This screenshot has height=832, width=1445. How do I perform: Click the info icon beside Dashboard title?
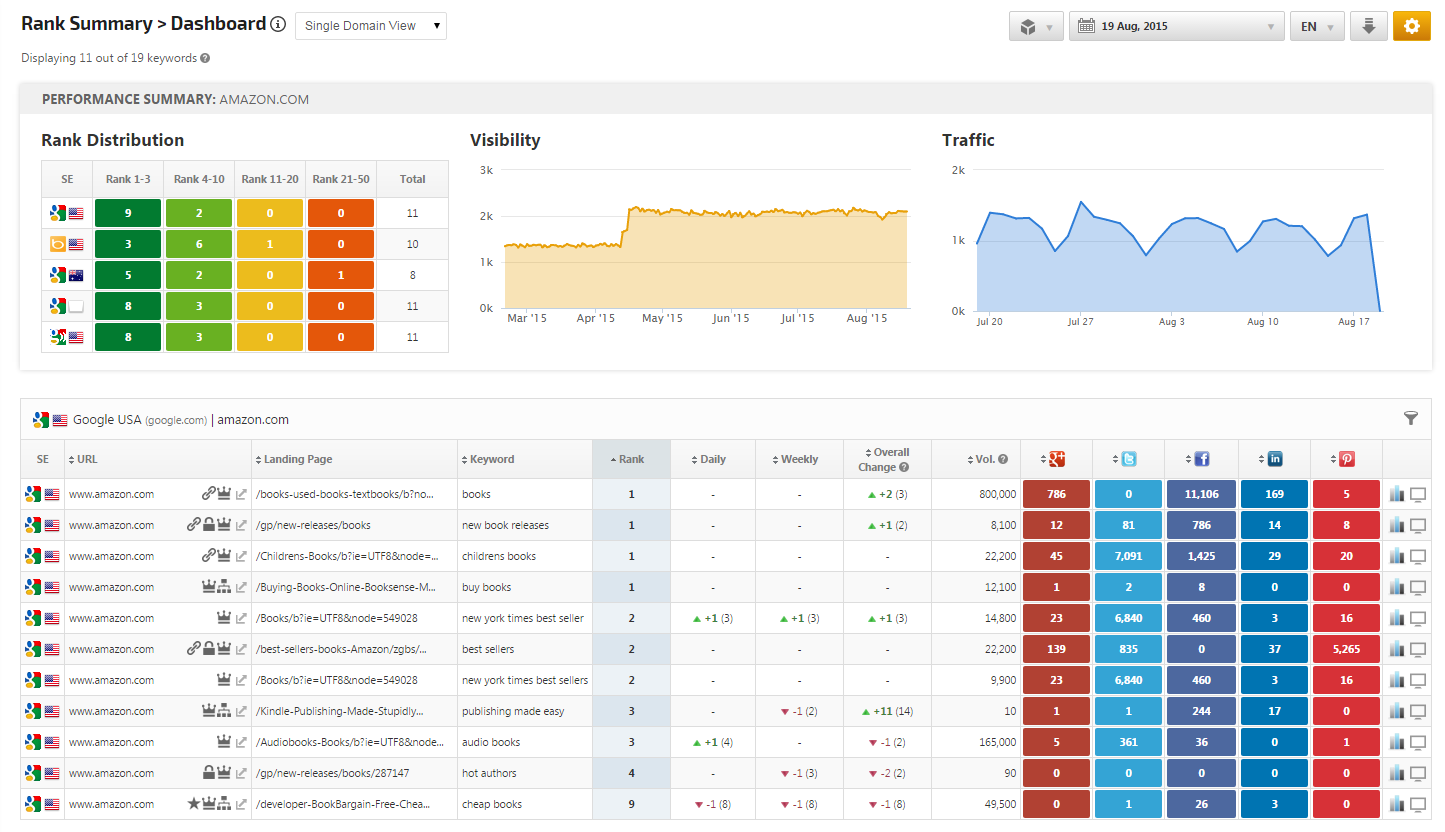(x=278, y=25)
